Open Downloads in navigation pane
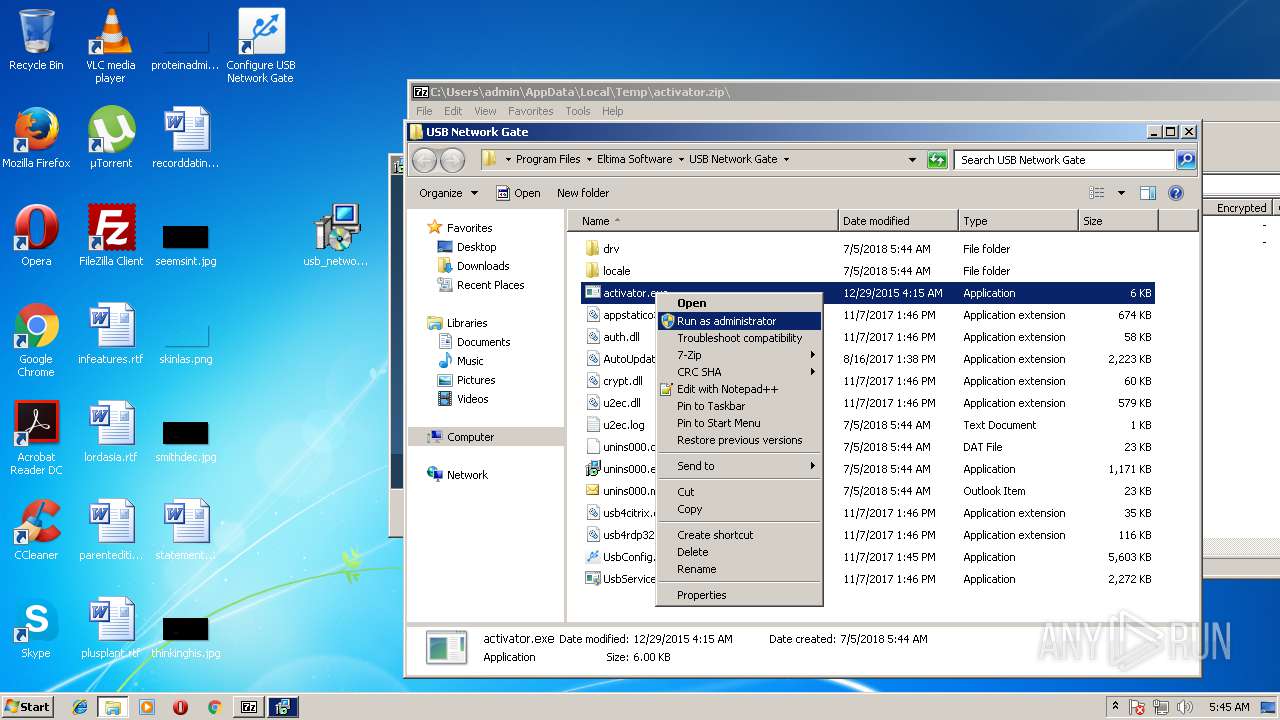 point(483,266)
